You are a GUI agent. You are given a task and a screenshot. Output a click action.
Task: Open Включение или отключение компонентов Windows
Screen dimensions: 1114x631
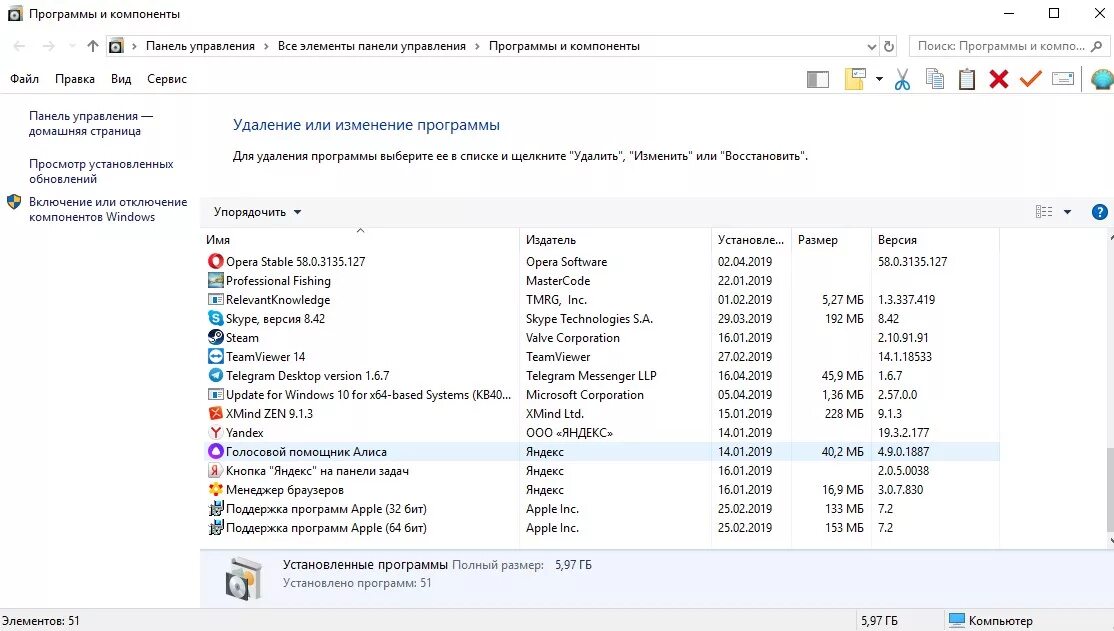(x=108, y=210)
